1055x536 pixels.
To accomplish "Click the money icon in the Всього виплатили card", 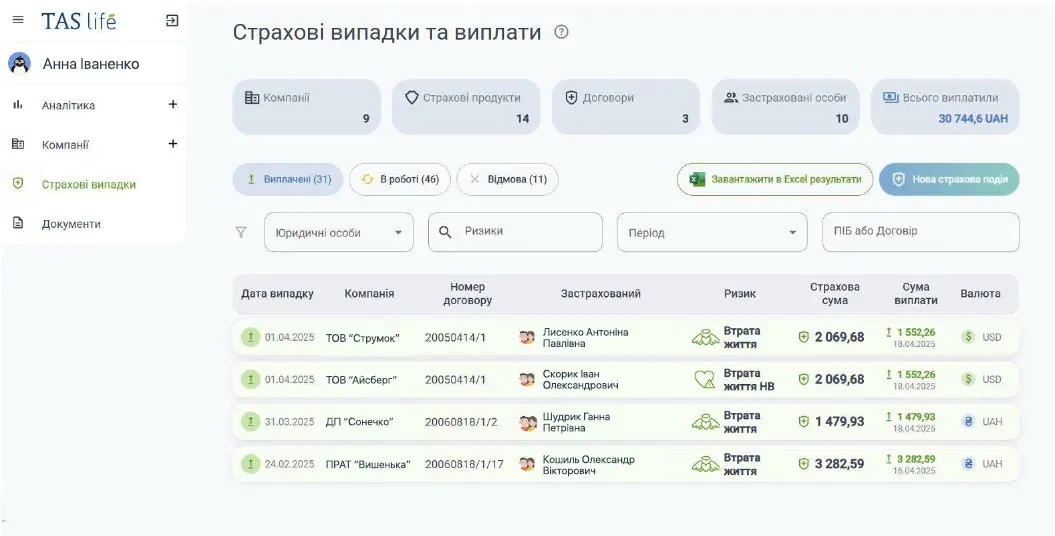I will 891,98.
